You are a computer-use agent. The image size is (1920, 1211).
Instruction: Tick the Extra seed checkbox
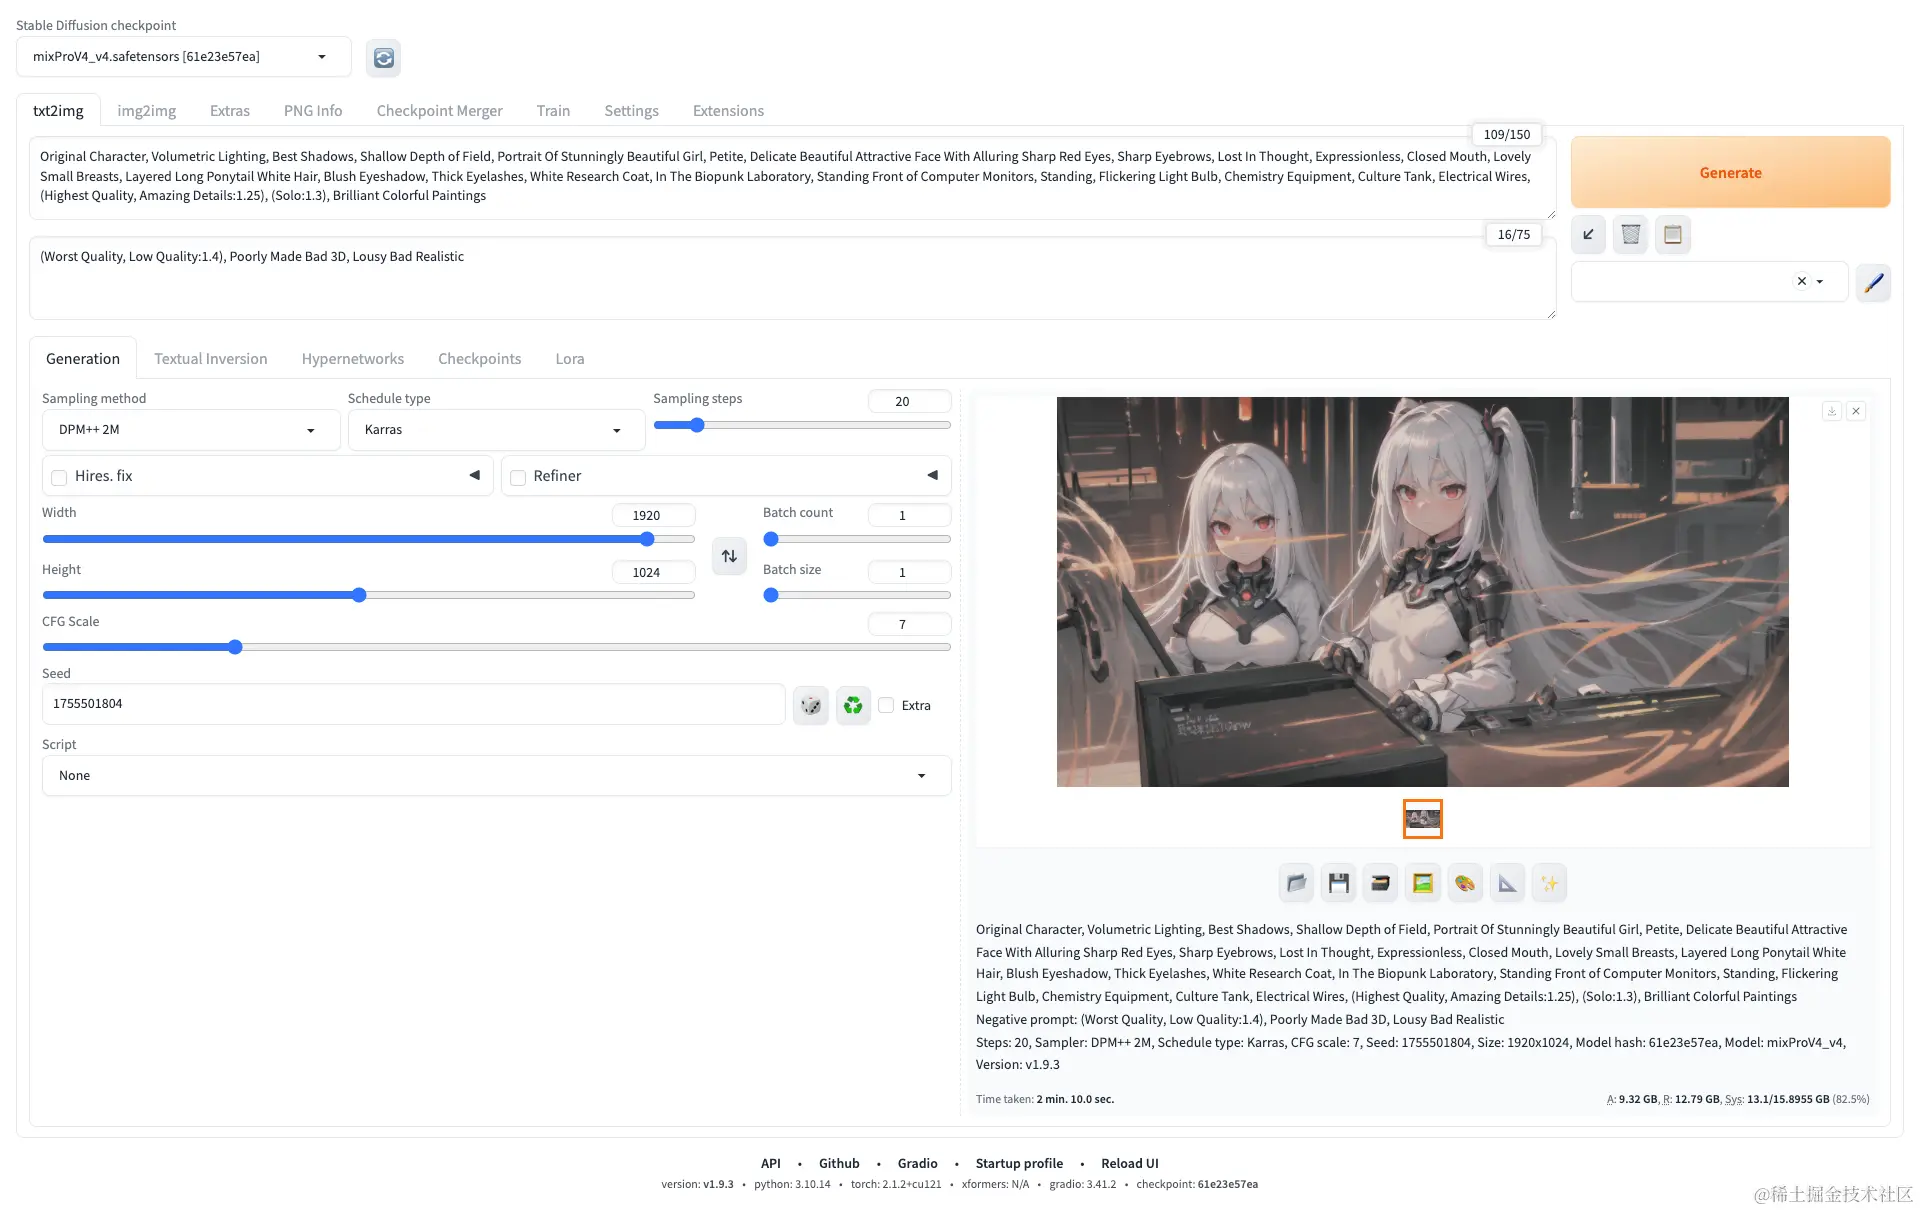886,706
